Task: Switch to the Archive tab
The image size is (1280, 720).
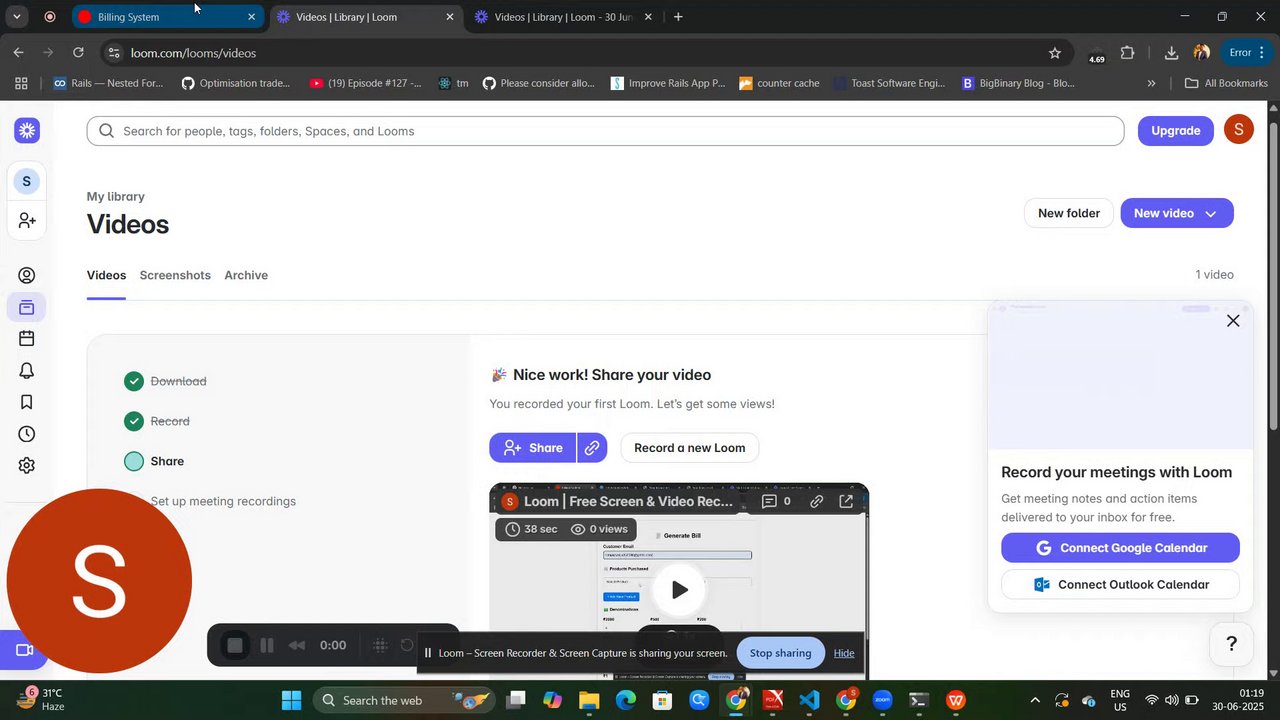Action: click(246, 275)
